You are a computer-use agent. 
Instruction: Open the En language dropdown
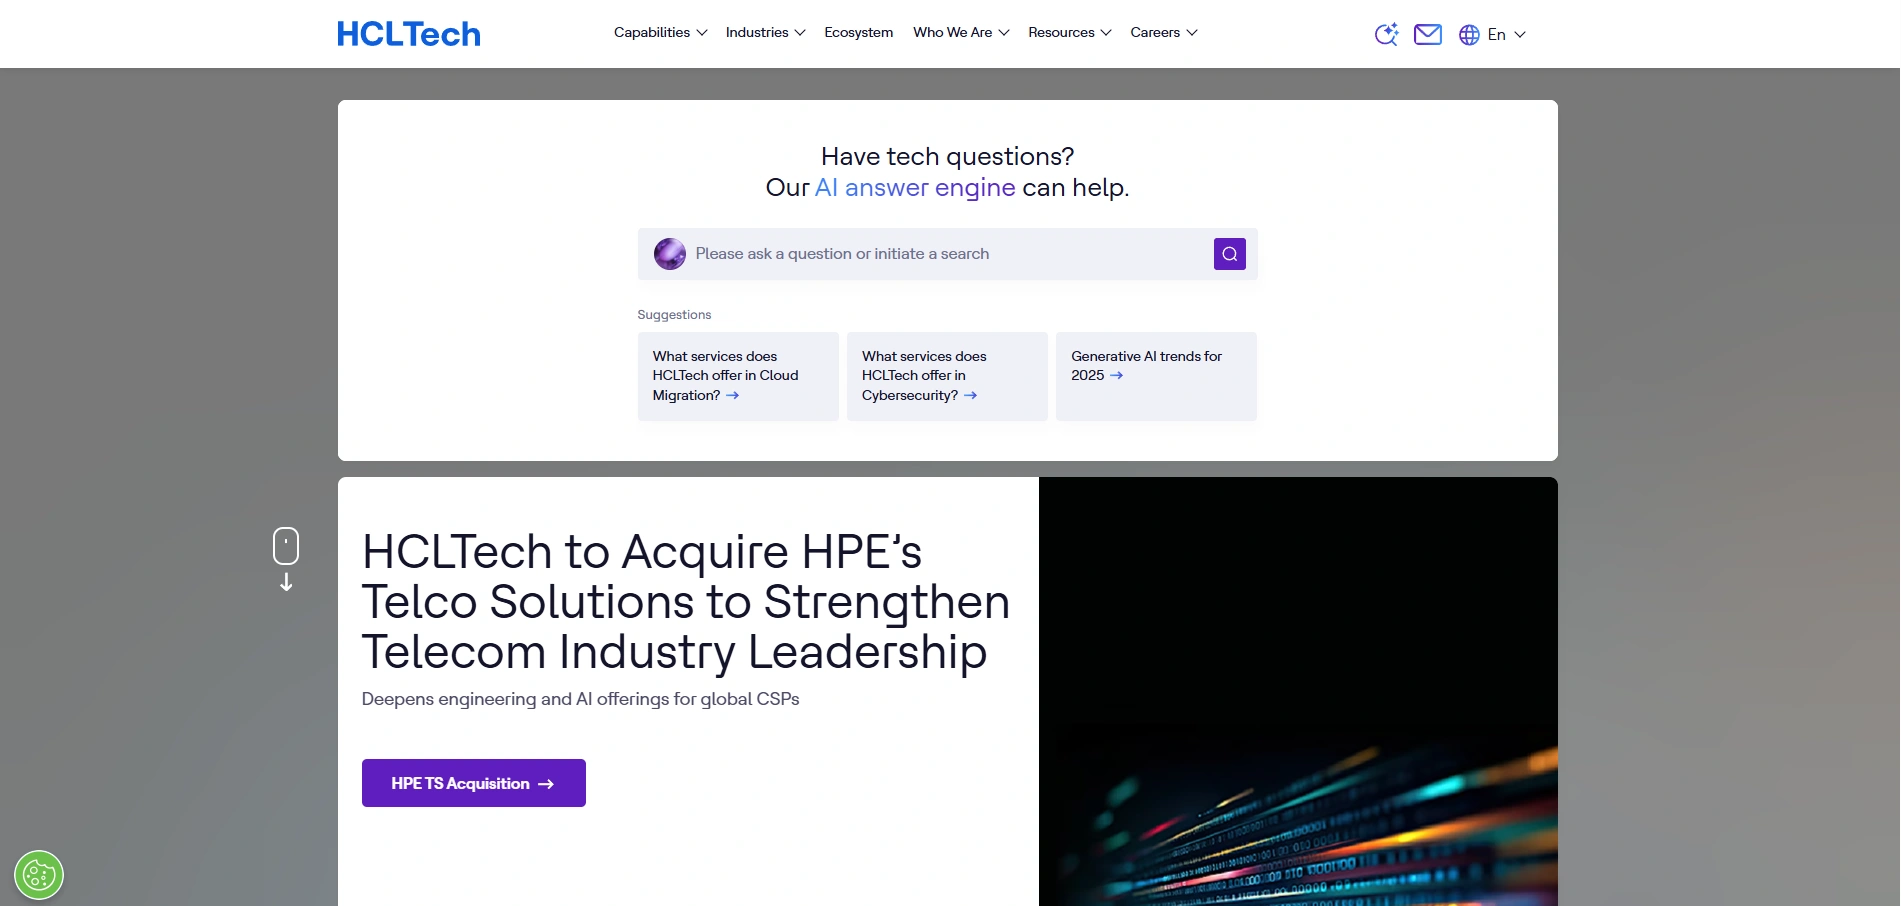pos(1506,35)
